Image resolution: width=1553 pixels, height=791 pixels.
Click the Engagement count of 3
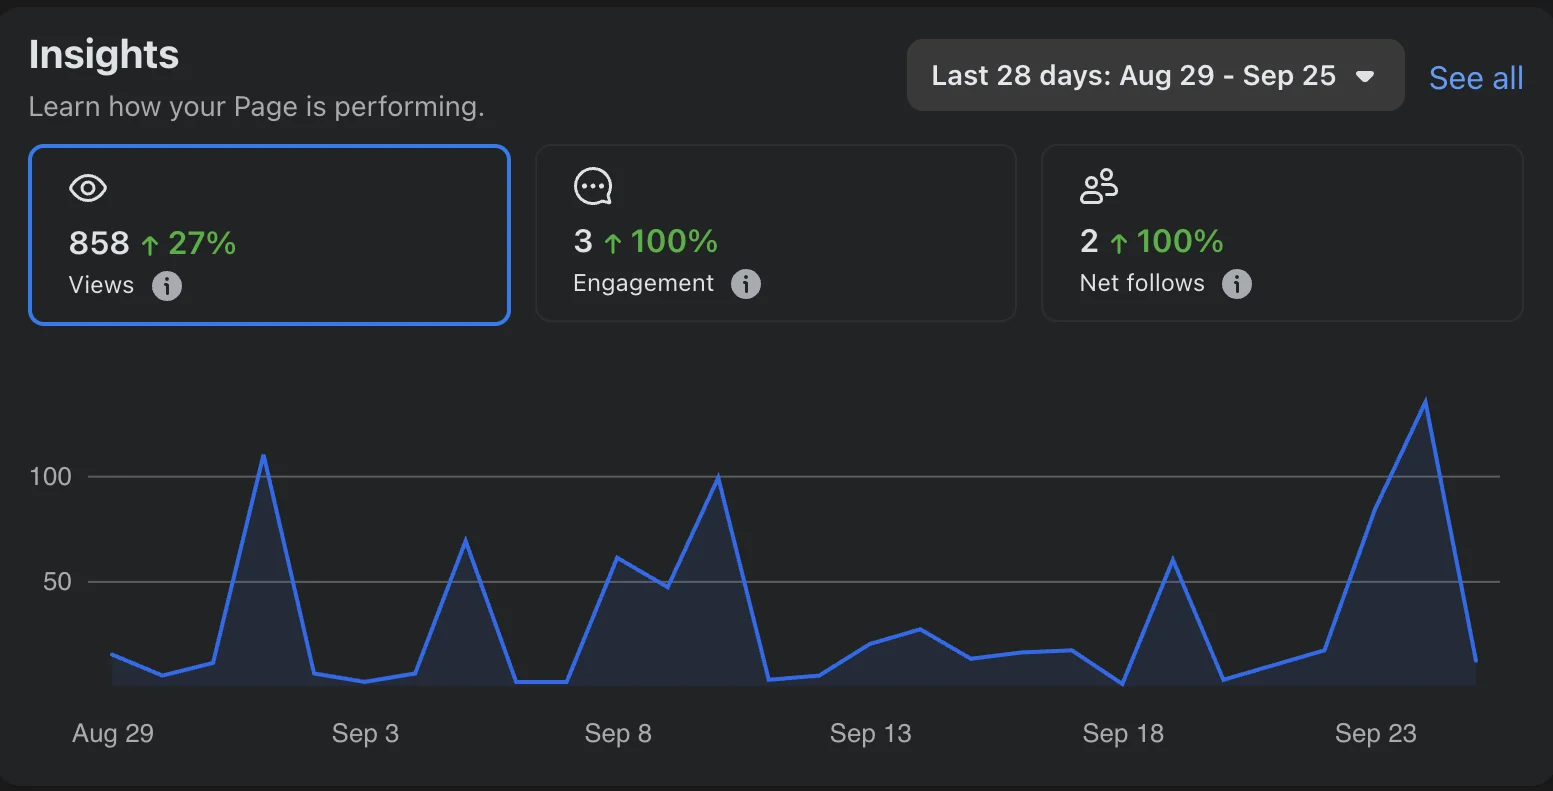point(583,241)
